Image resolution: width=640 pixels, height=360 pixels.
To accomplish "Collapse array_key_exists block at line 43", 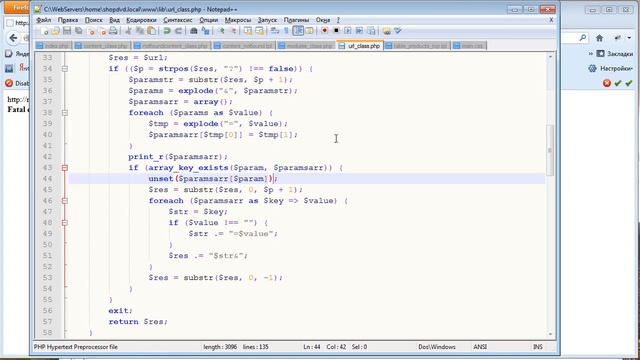I will (64, 168).
